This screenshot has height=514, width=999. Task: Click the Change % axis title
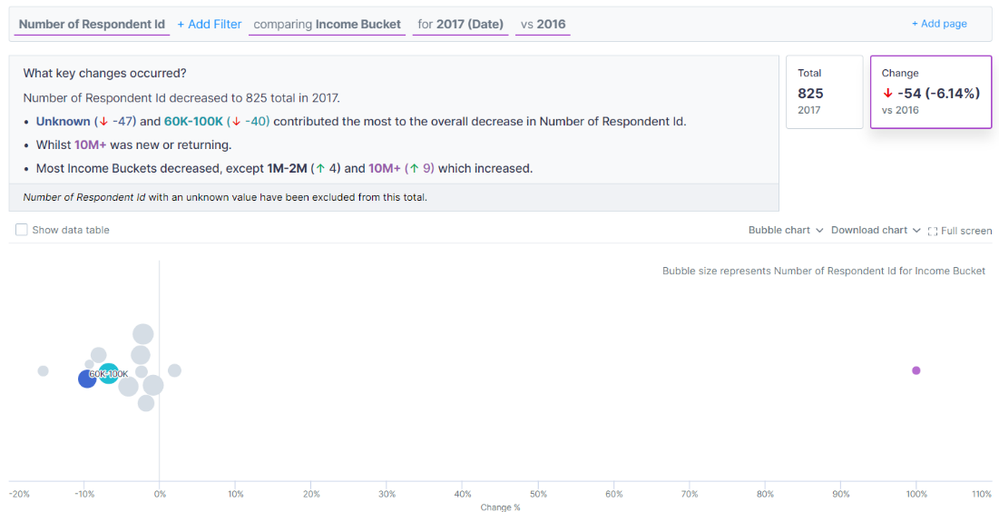(500, 508)
